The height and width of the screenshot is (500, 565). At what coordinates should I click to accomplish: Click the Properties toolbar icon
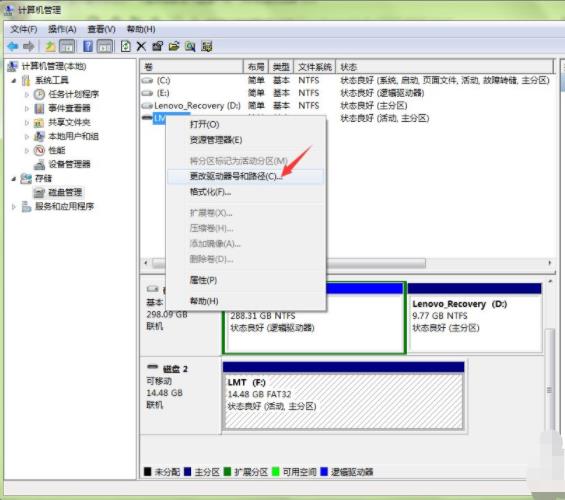click(157, 46)
